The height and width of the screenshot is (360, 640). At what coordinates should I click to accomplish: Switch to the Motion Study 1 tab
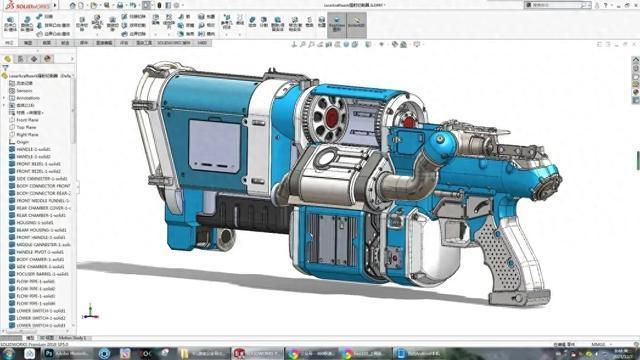coord(72,338)
